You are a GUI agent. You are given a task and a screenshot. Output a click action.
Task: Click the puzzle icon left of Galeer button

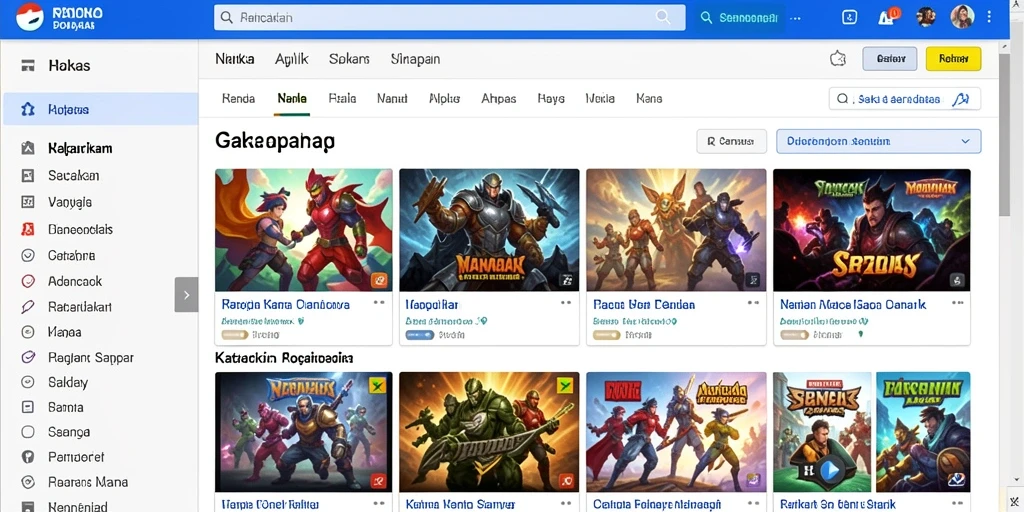[x=838, y=59]
